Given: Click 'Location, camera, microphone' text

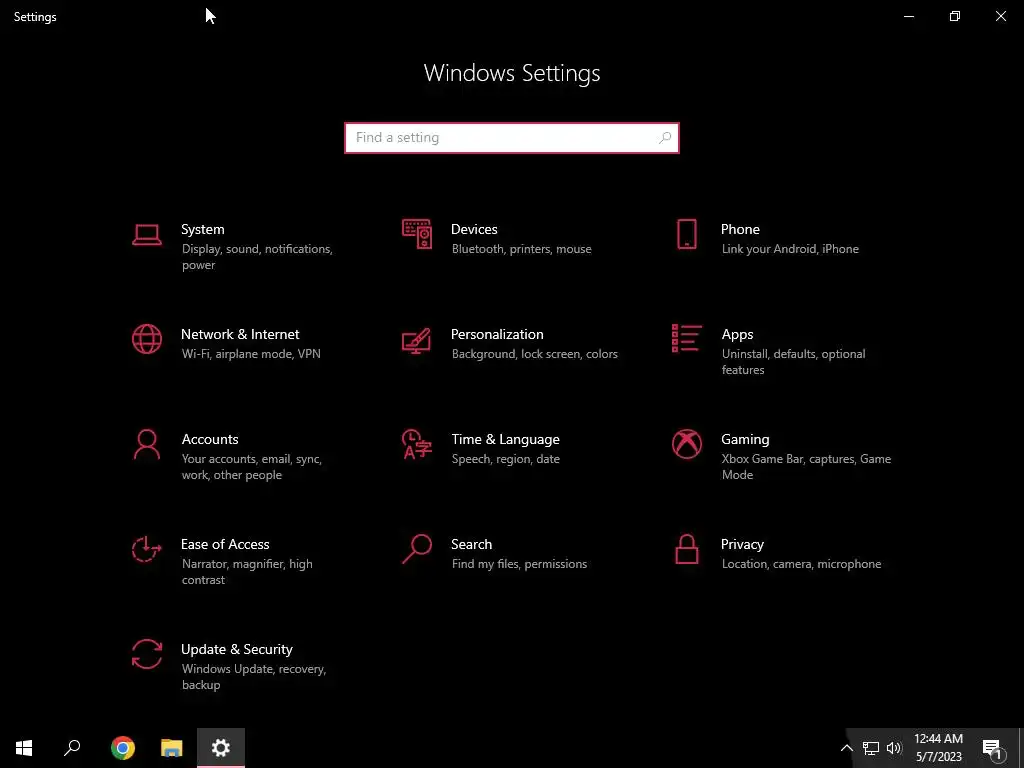Looking at the screenshot, I should click(801, 564).
